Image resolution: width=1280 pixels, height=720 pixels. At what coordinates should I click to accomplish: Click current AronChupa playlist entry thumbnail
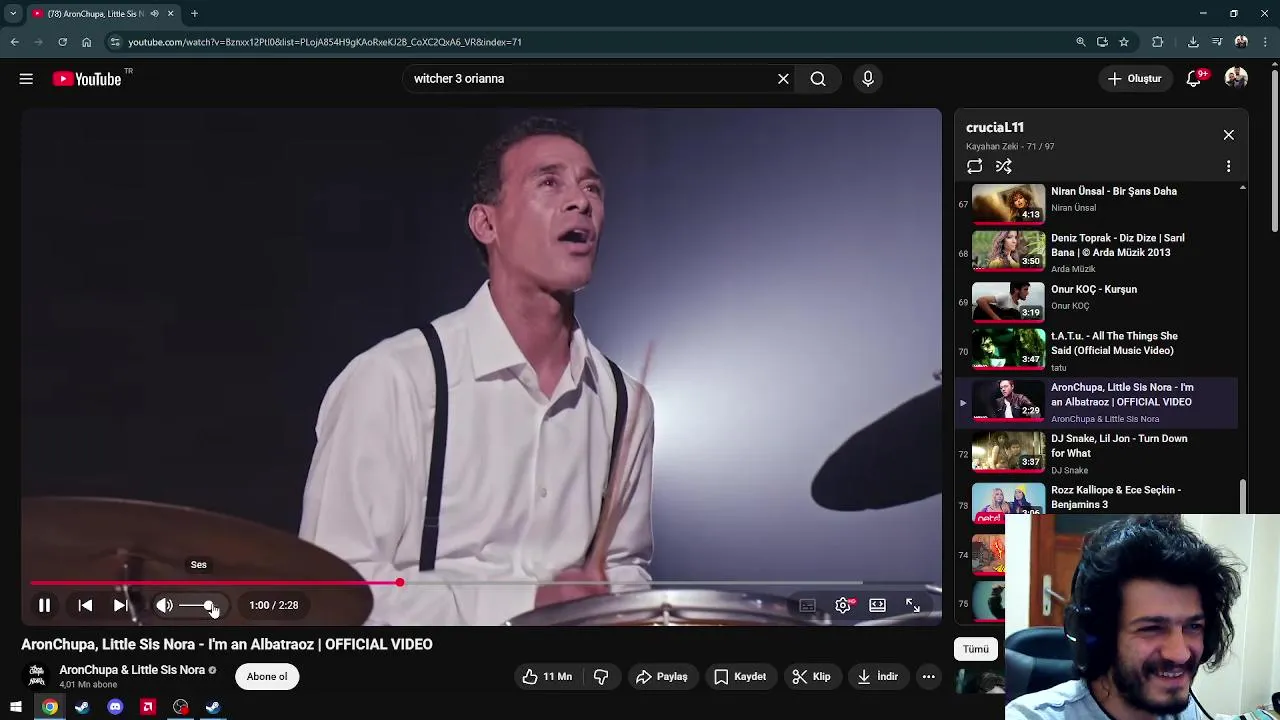click(1009, 401)
